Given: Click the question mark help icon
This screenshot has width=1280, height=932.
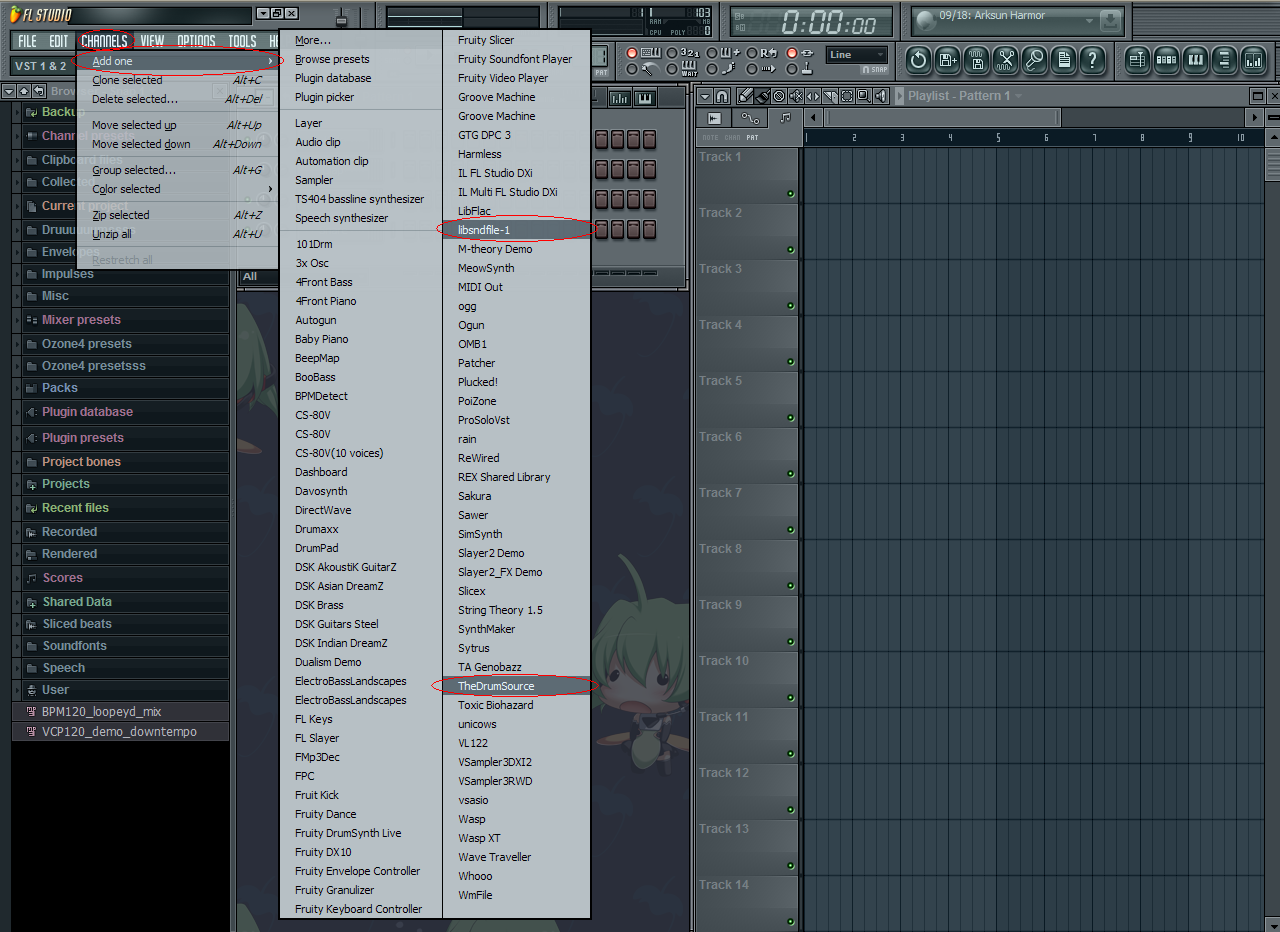Looking at the screenshot, I should pyautogui.click(x=1093, y=60).
